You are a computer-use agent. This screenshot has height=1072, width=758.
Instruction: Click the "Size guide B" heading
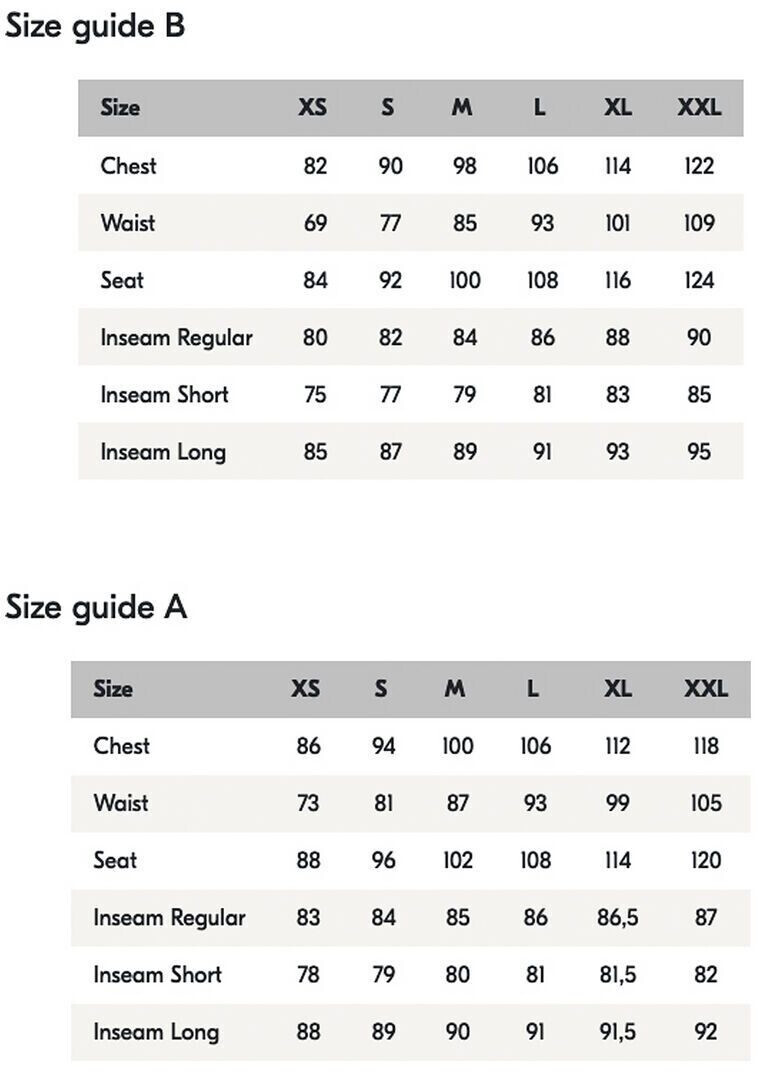click(x=95, y=26)
